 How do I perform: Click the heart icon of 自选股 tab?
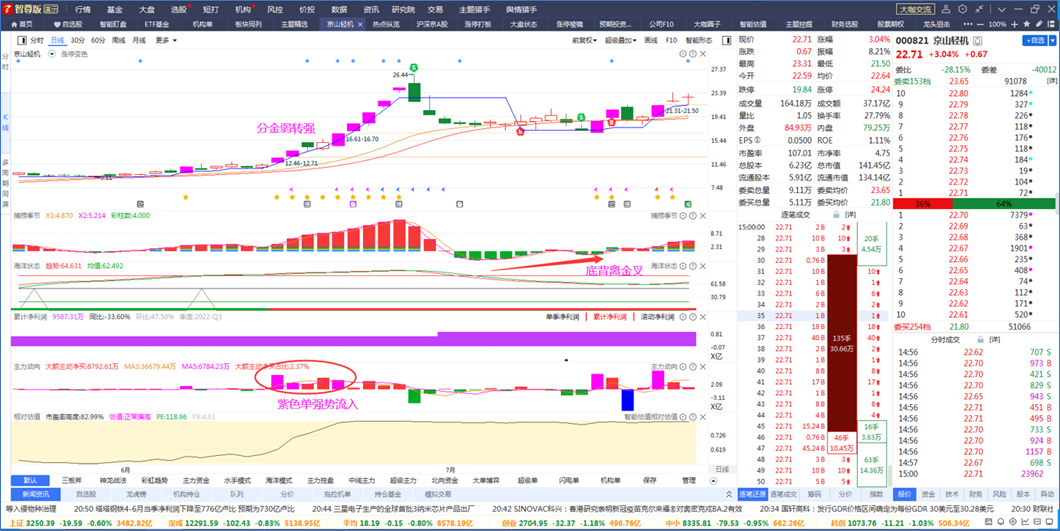(57, 24)
